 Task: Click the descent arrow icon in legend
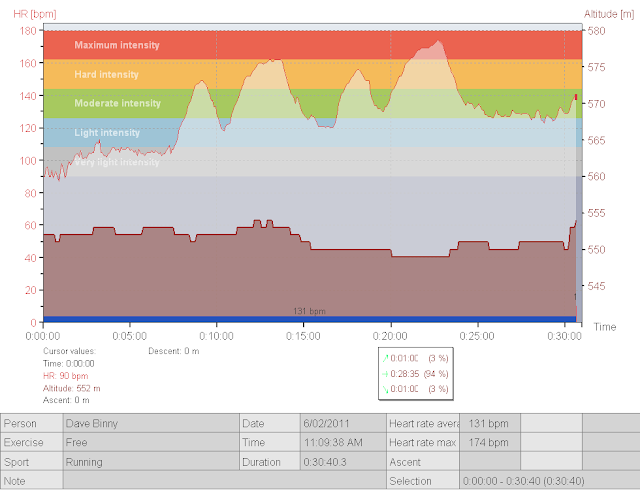(x=385, y=389)
